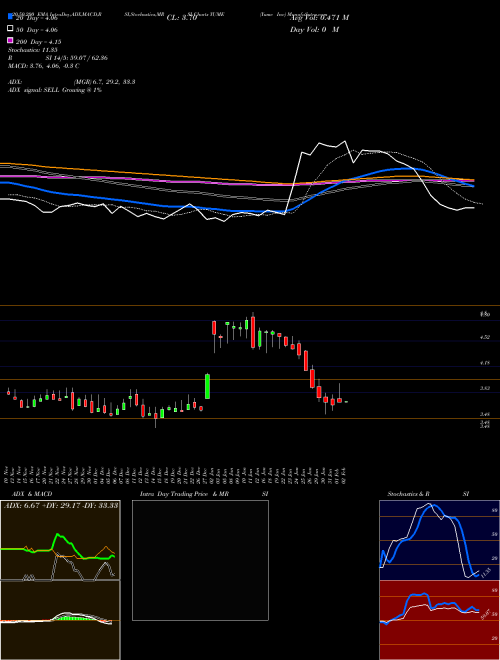This screenshot has width=500, height=660.
Task: Click the 'MACD: 3.76, 4.06, -0.3 C' line
Action: (44, 66)
